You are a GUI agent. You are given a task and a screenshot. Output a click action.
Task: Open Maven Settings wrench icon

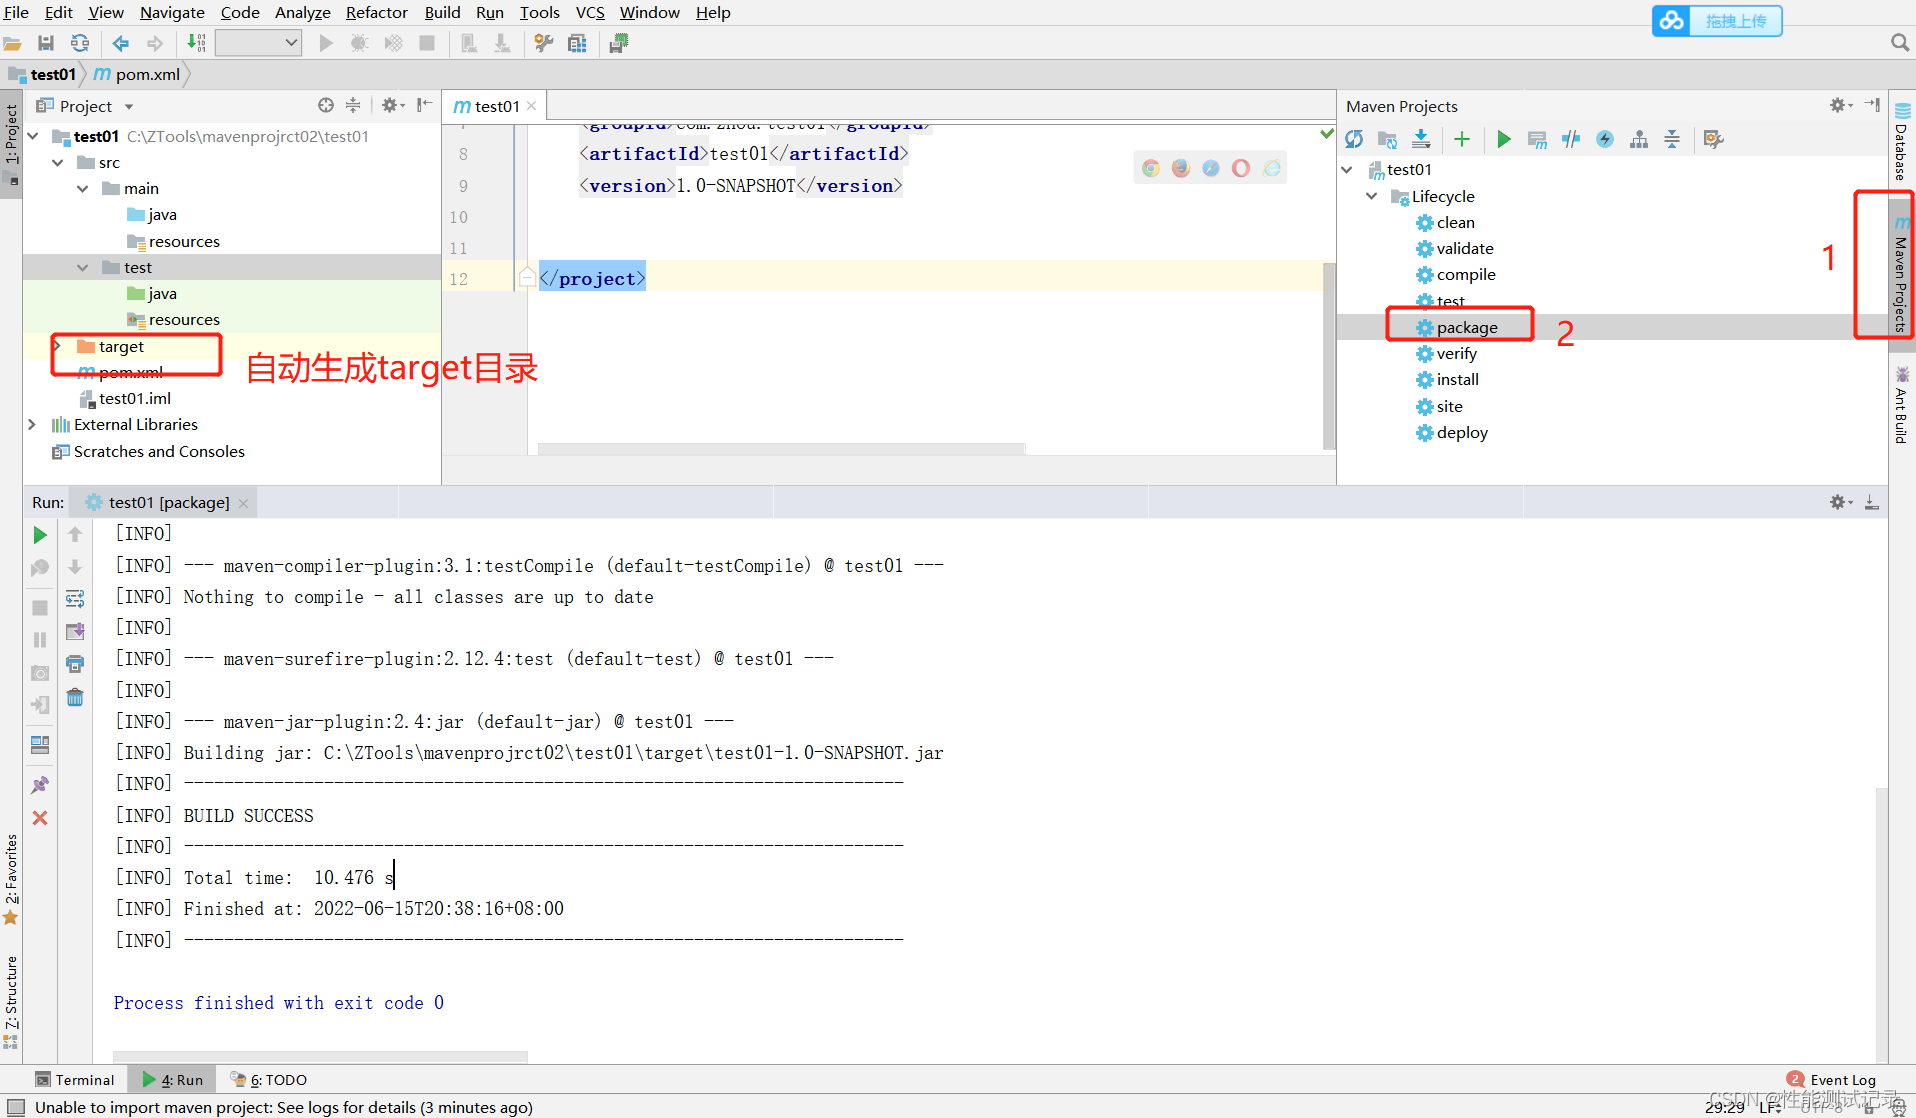(x=1714, y=139)
